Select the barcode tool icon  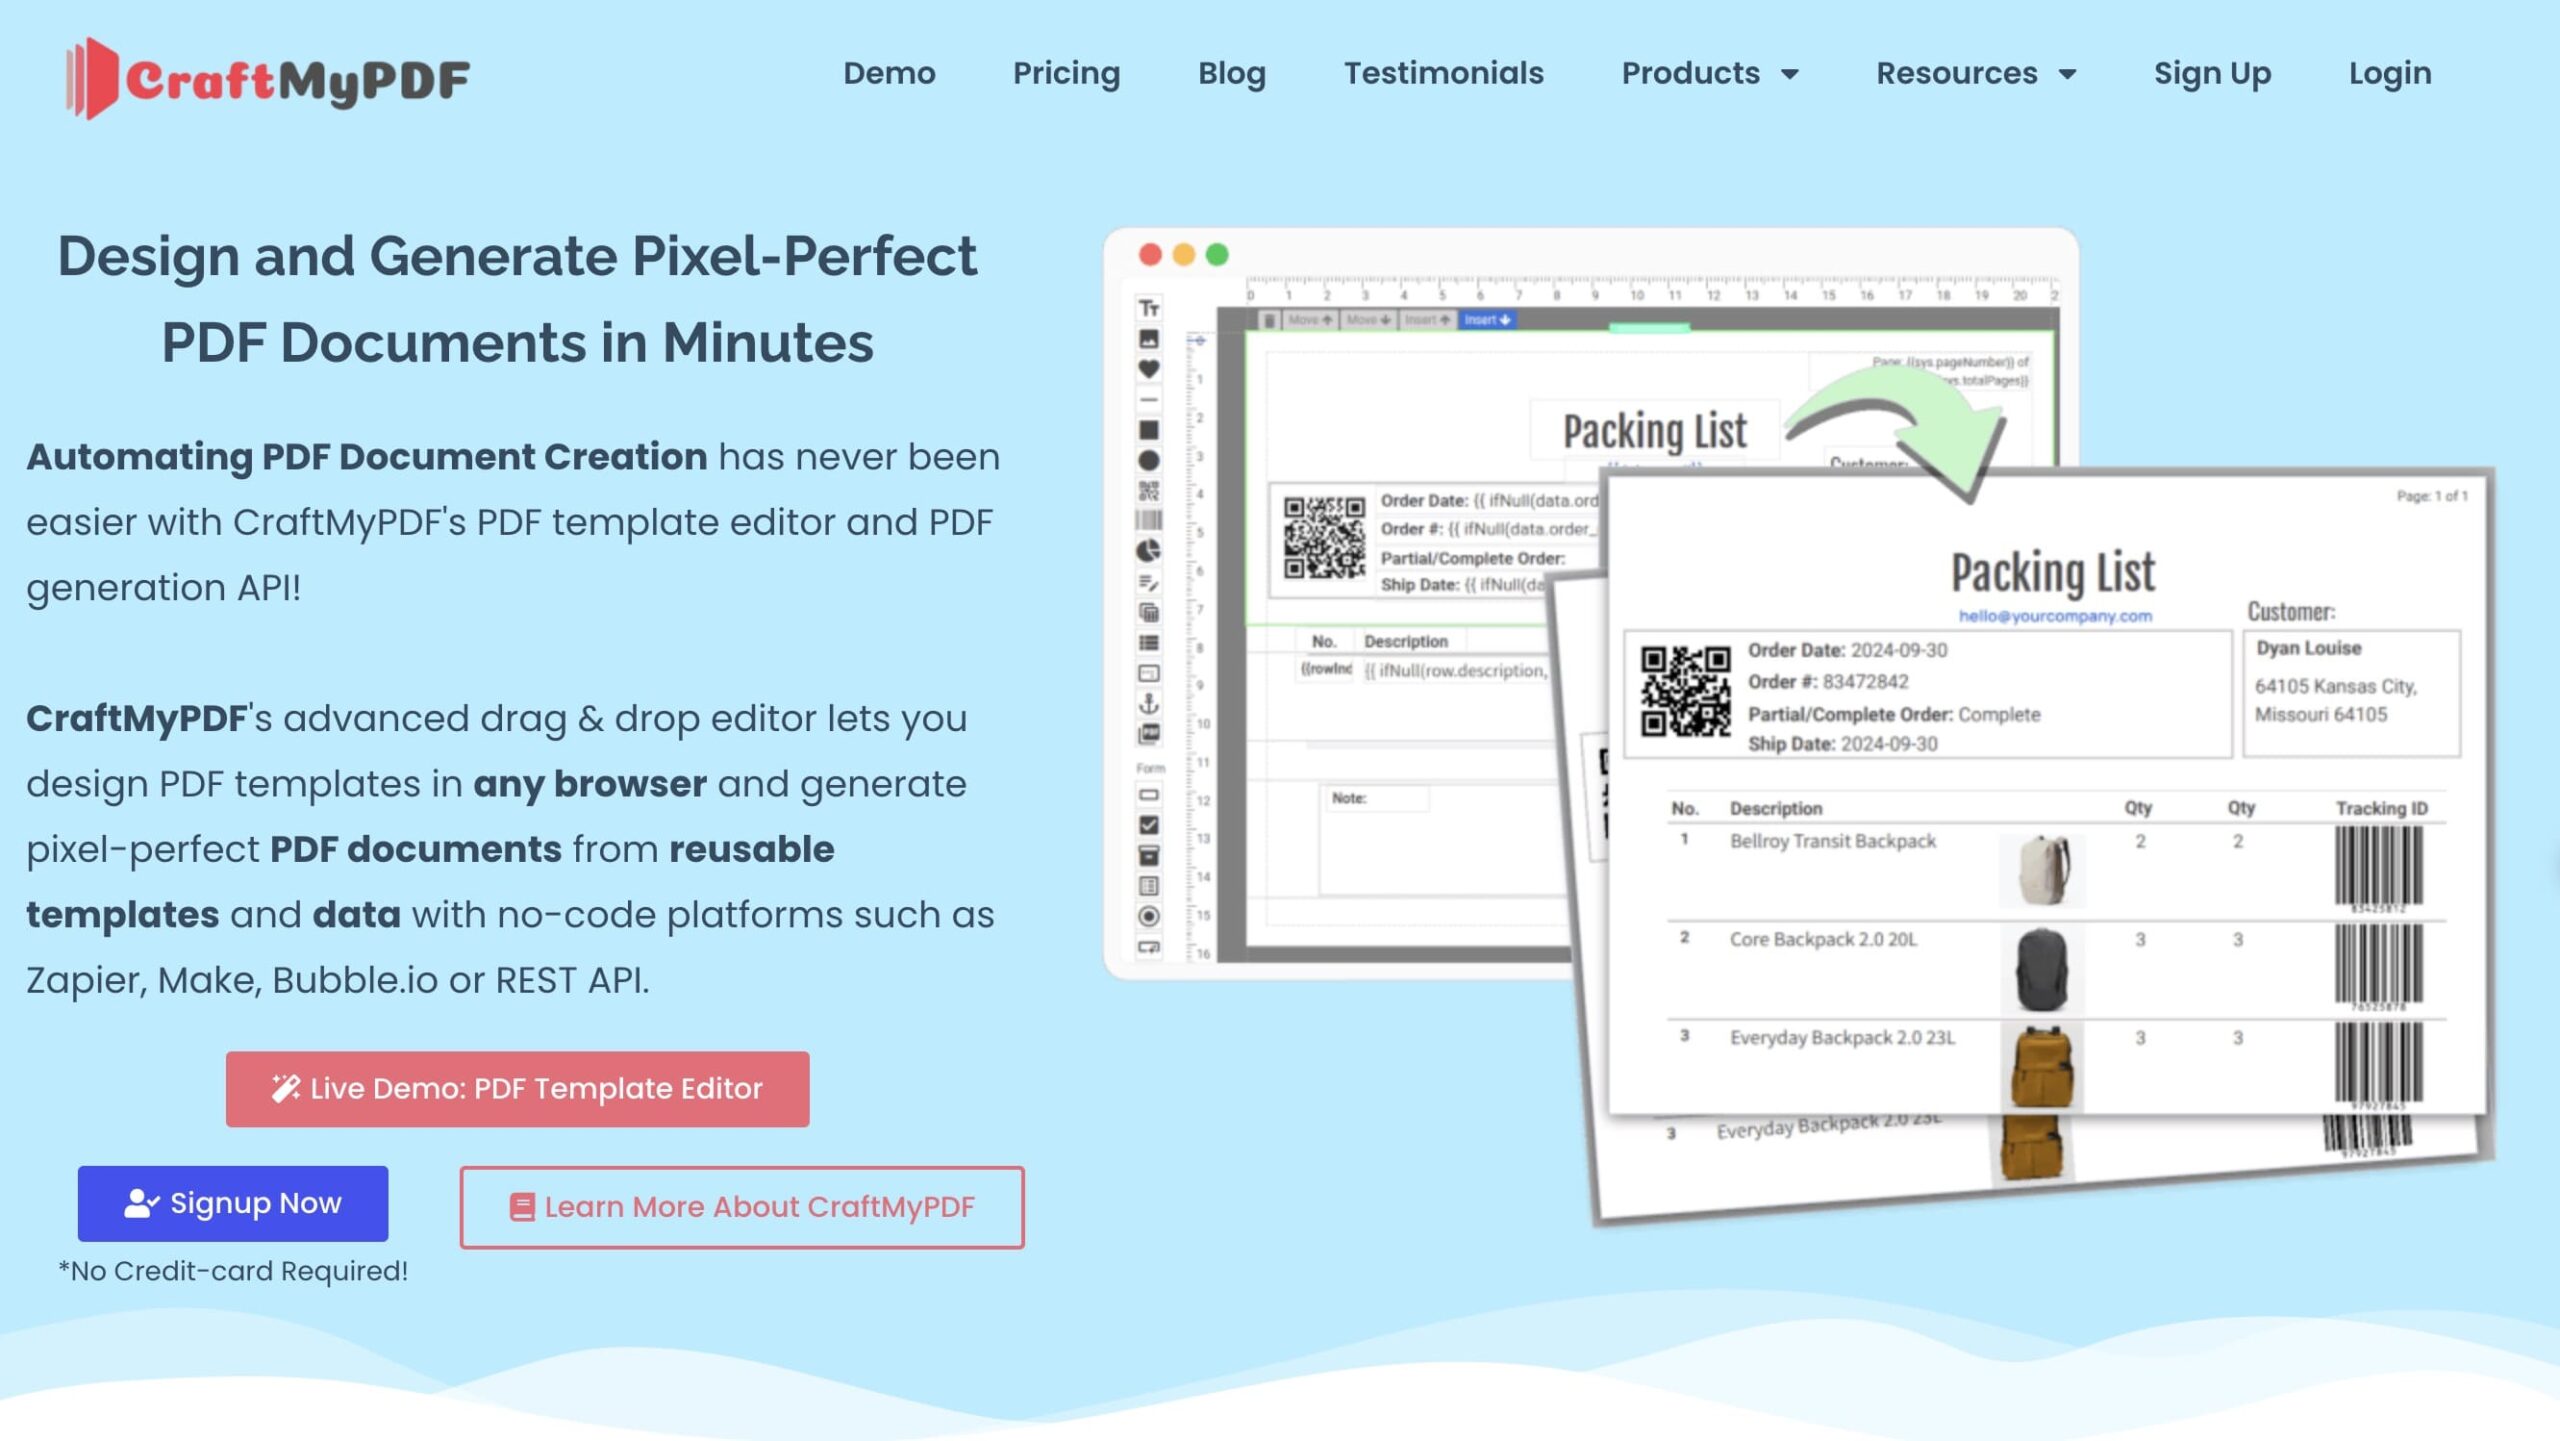(1149, 520)
